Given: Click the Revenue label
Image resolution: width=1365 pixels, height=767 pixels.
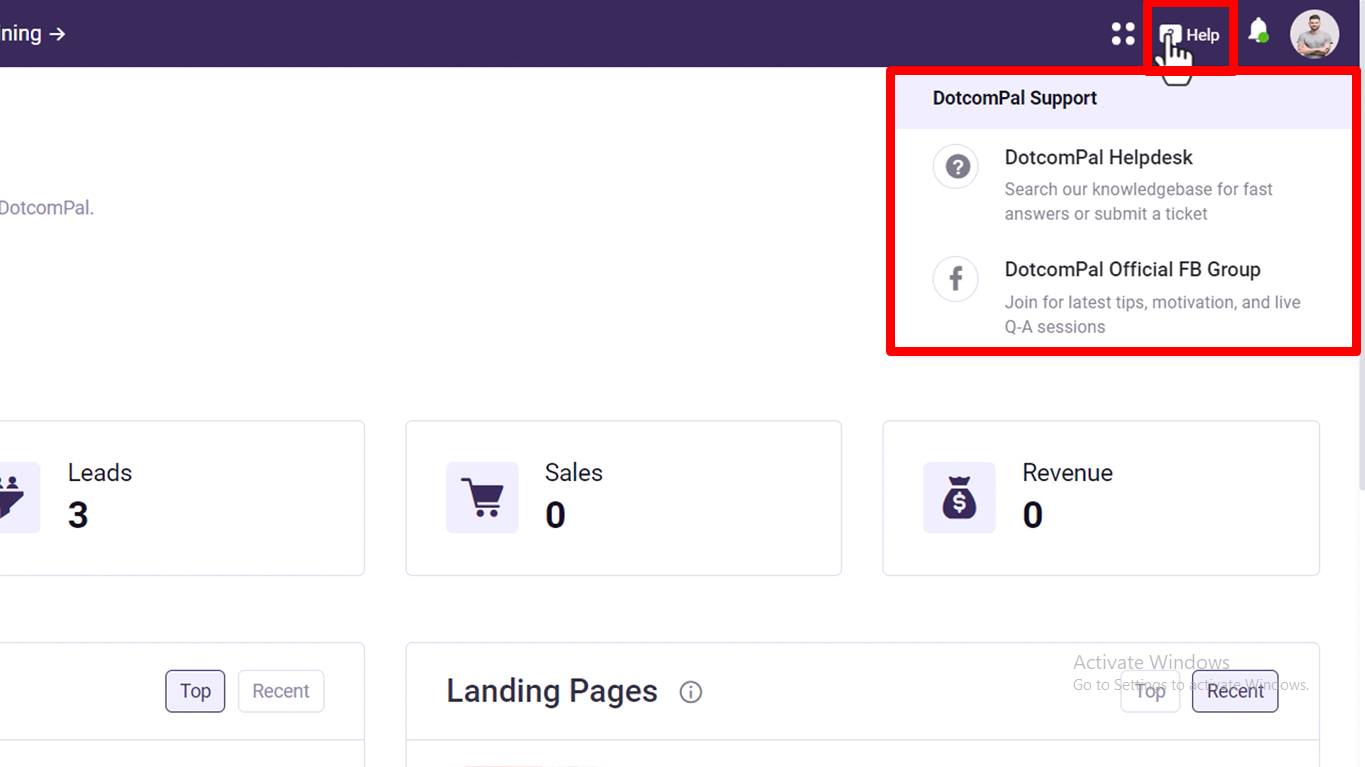Looking at the screenshot, I should (x=1067, y=473).
